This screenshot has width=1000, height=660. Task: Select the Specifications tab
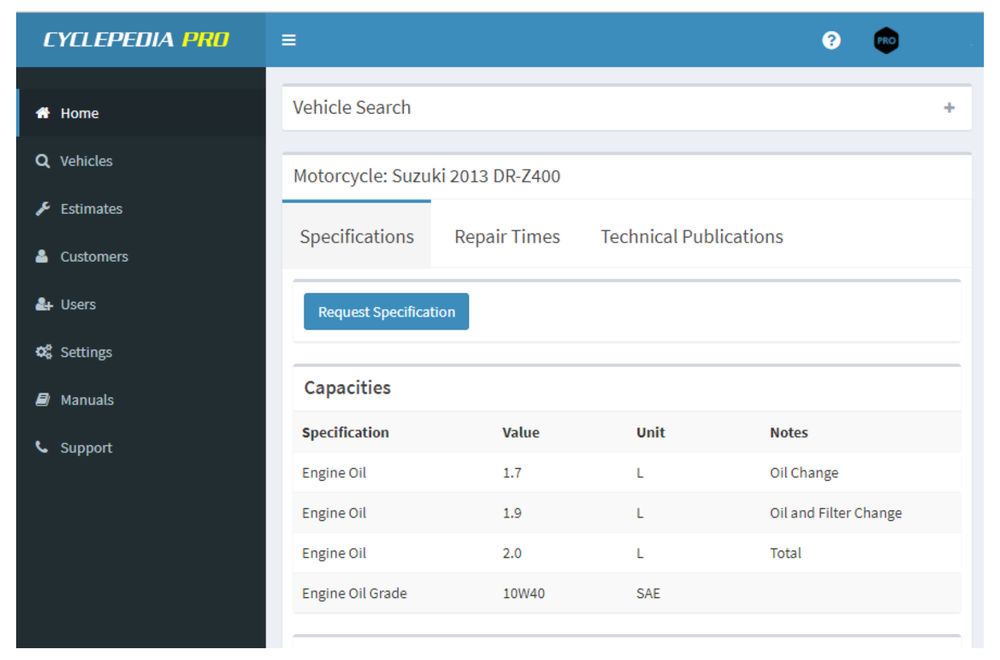(357, 236)
